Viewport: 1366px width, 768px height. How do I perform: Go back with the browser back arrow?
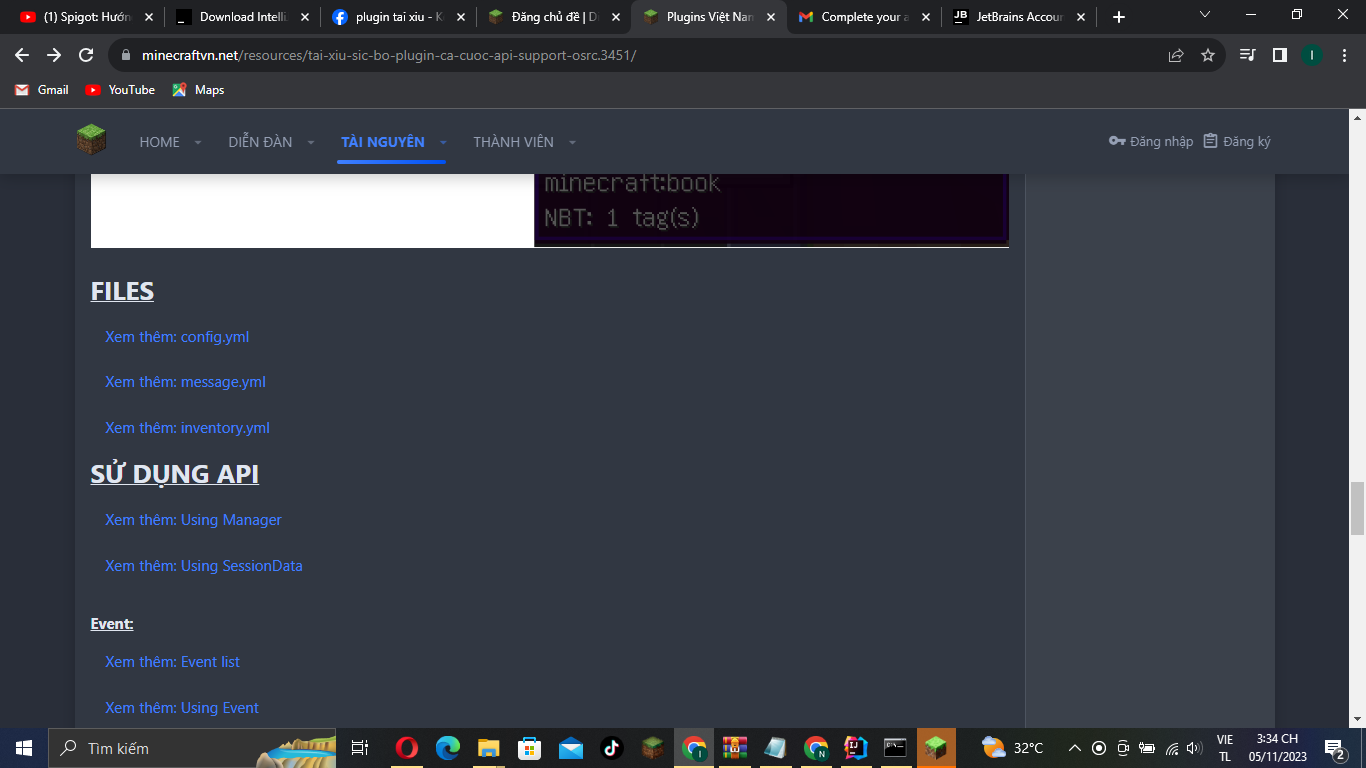22,55
